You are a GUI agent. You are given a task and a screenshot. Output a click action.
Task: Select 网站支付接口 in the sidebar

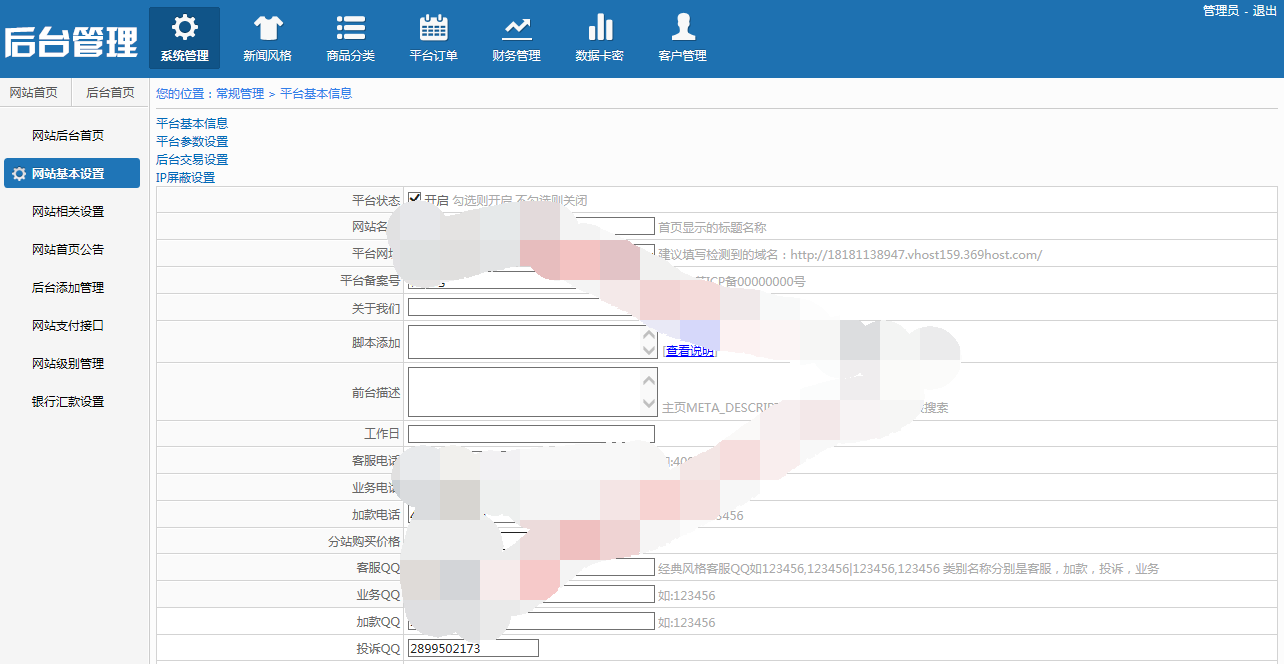click(x=68, y=325)
